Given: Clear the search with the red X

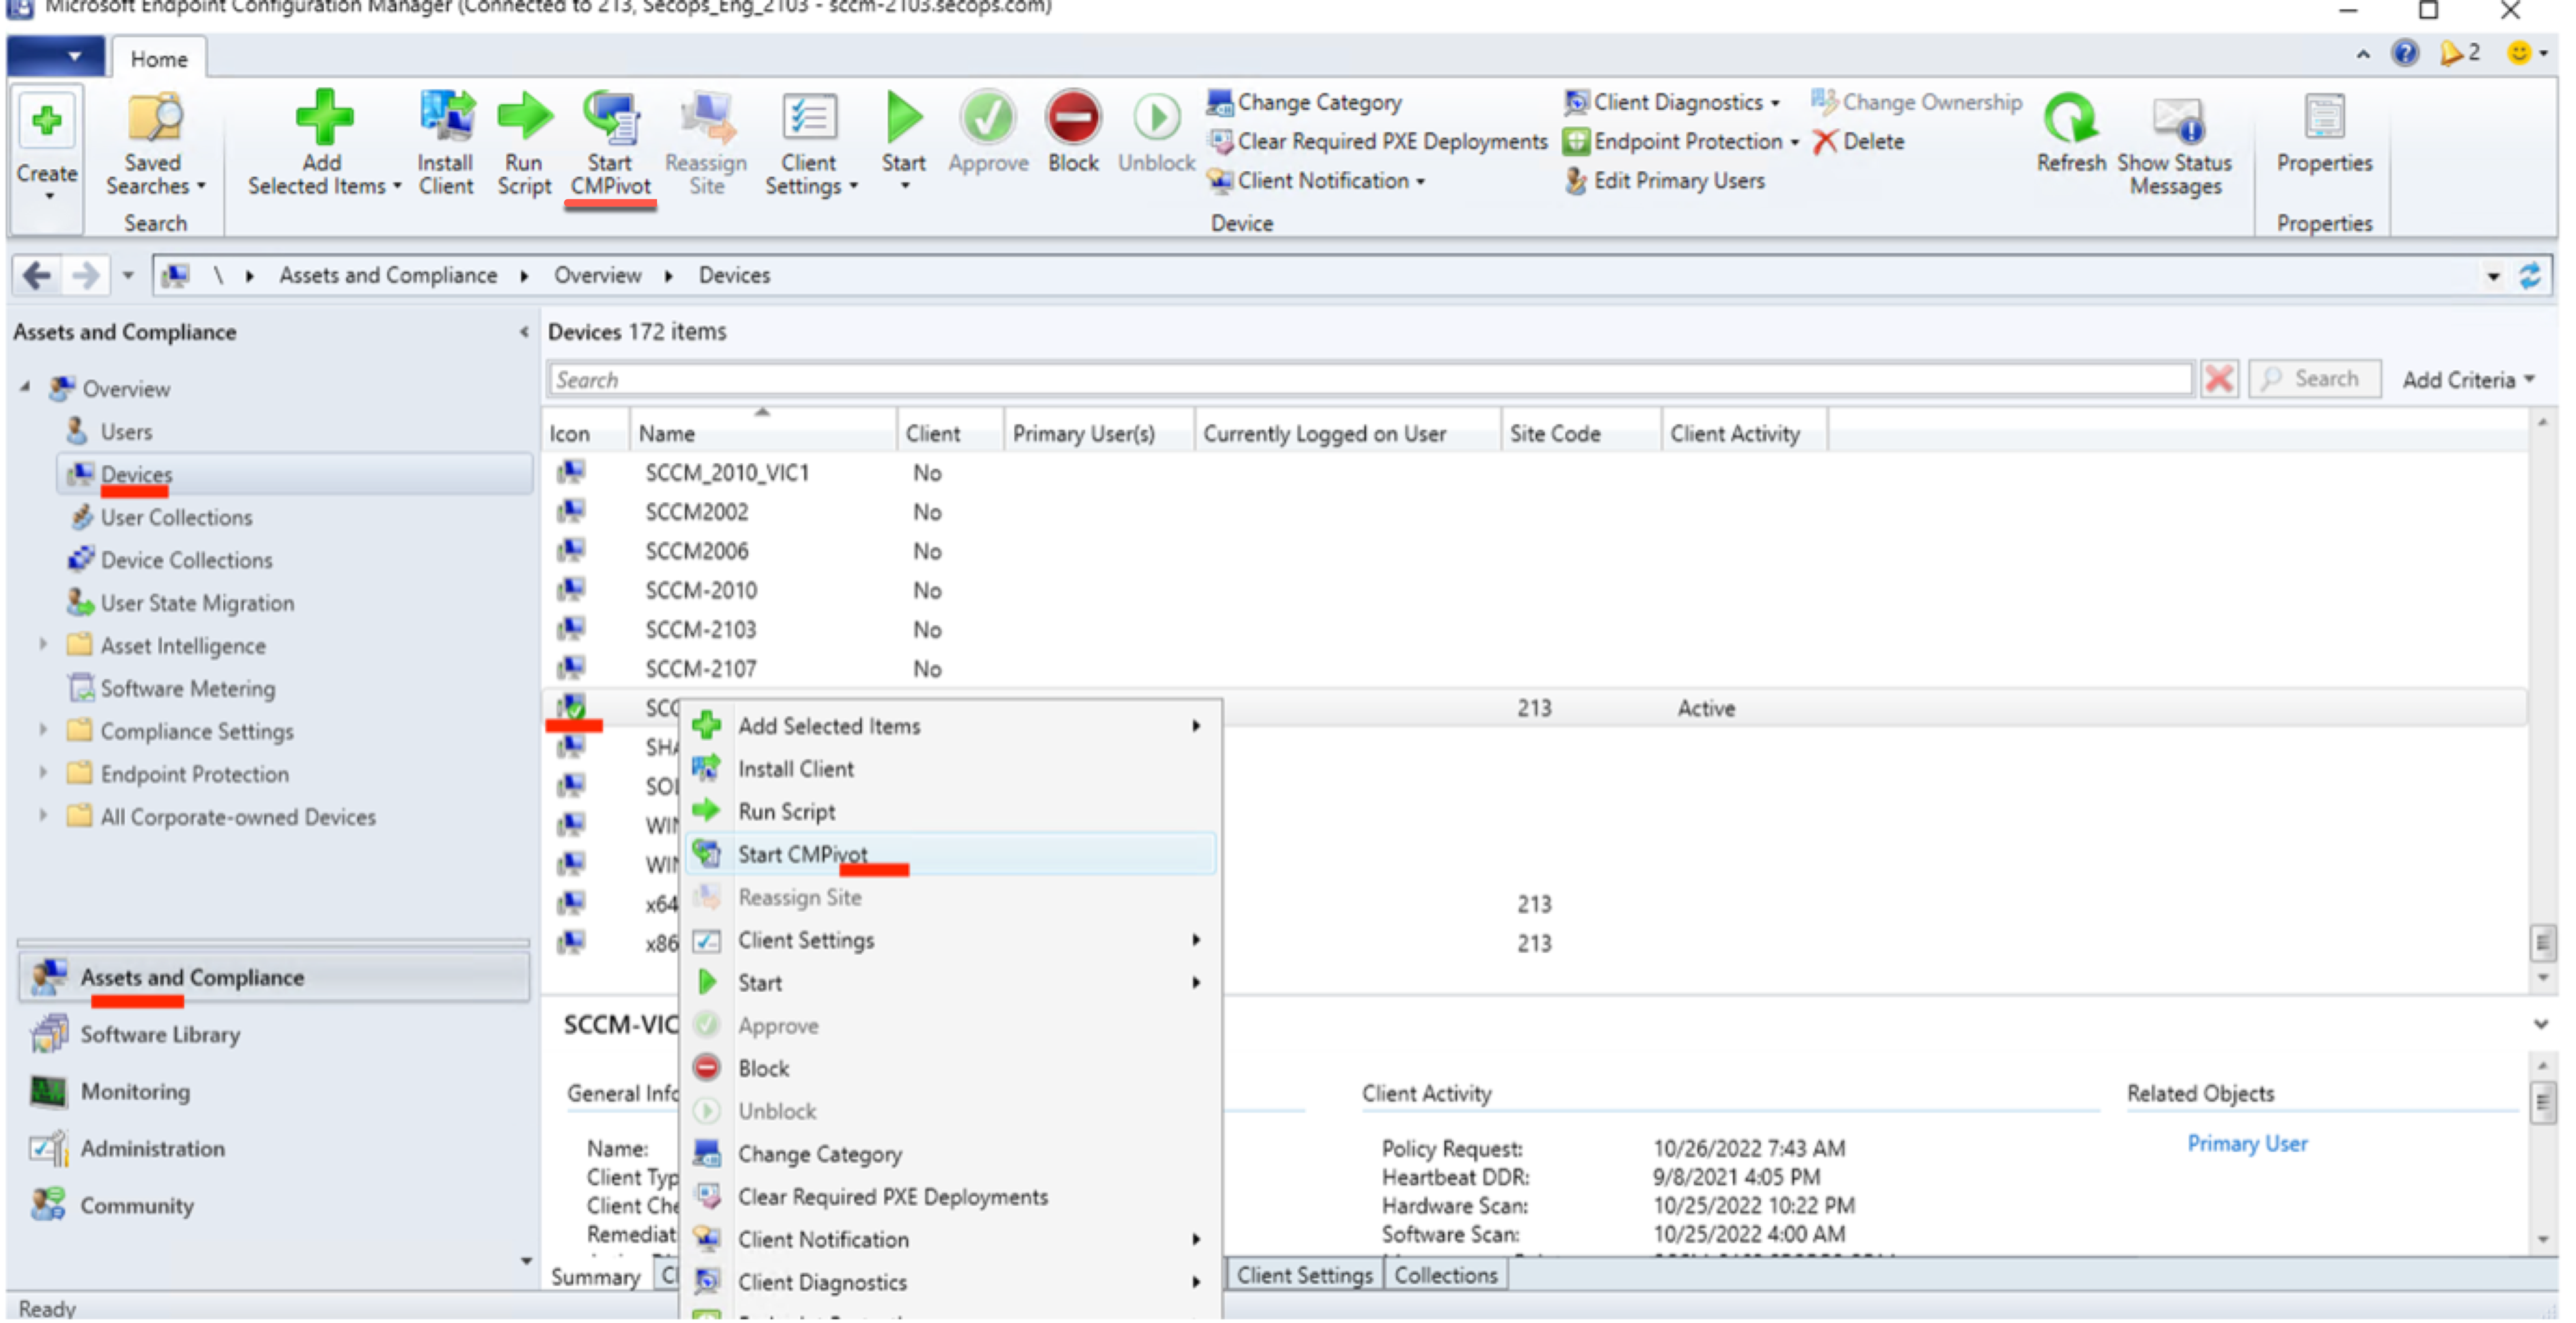Looking at the screenshot, I should pos(2219,379).
